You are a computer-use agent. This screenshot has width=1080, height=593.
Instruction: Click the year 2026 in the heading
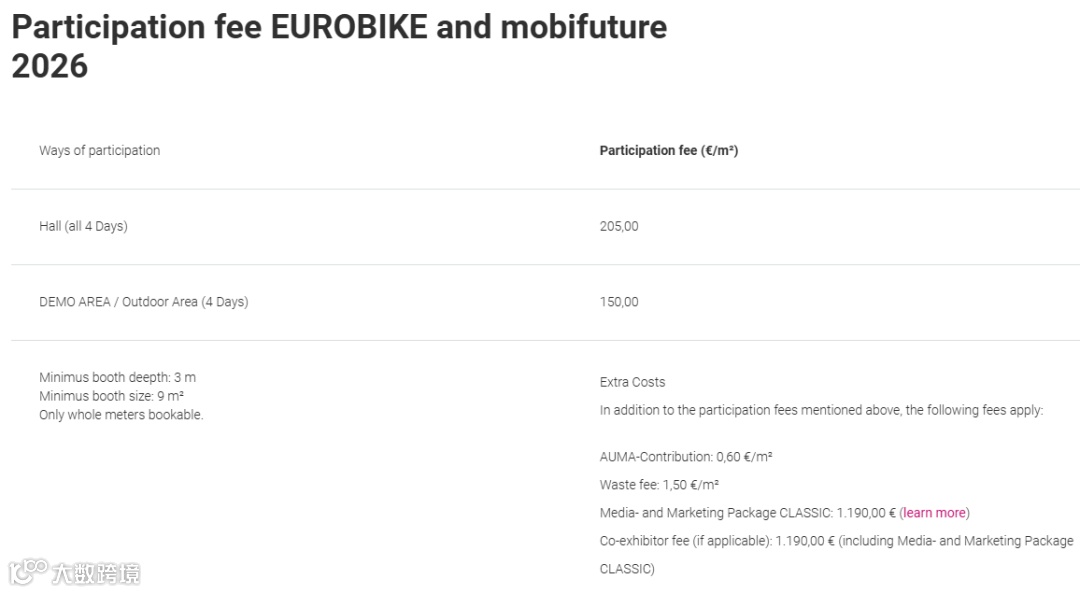point(50,66)
